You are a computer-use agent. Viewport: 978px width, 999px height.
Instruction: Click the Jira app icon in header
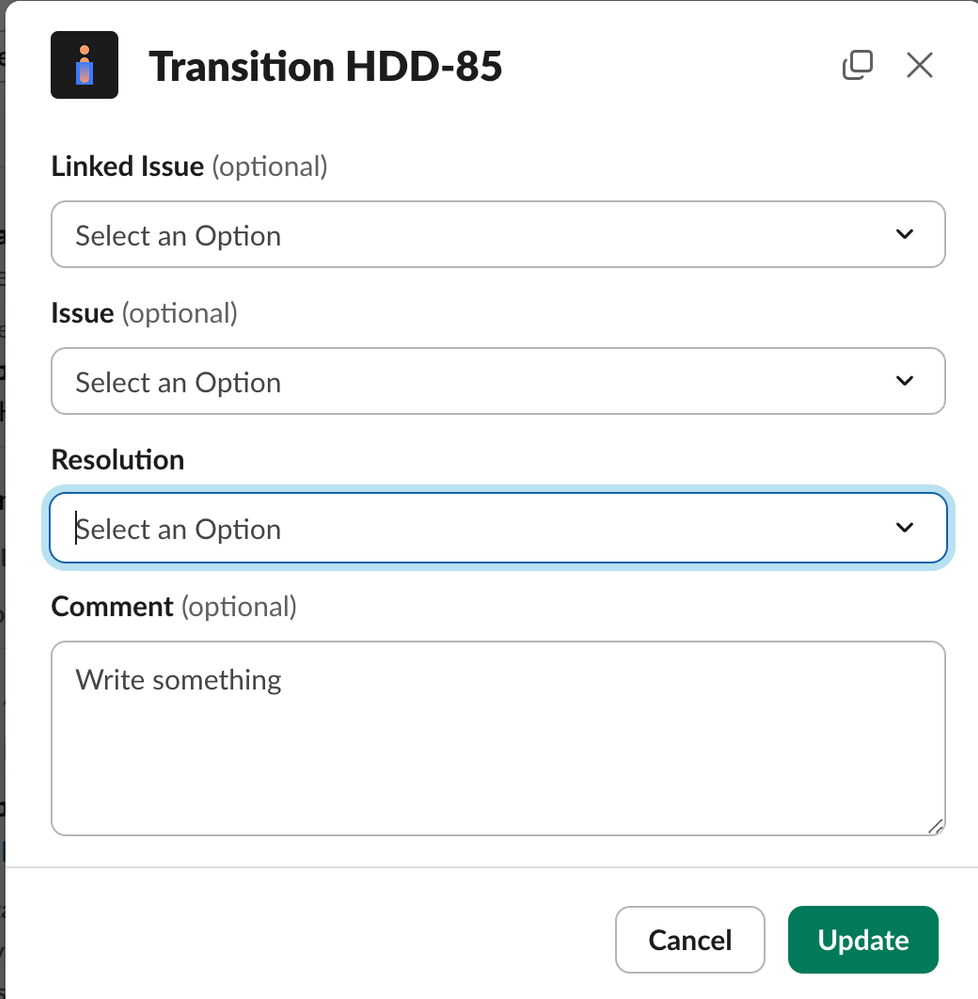(85, 65)
